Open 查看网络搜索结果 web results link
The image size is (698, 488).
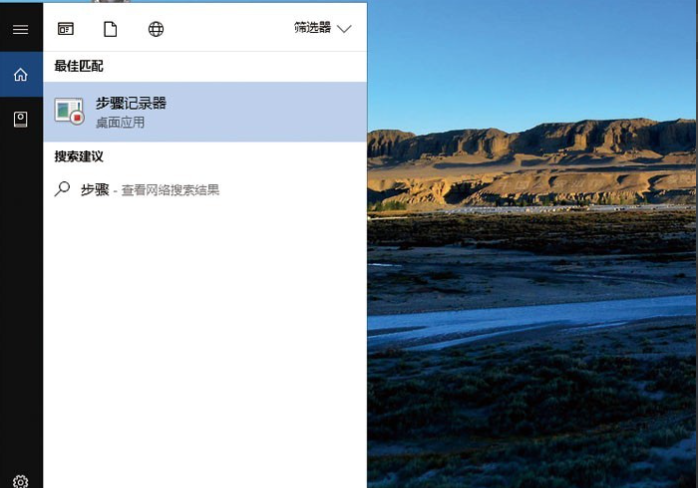170,190
